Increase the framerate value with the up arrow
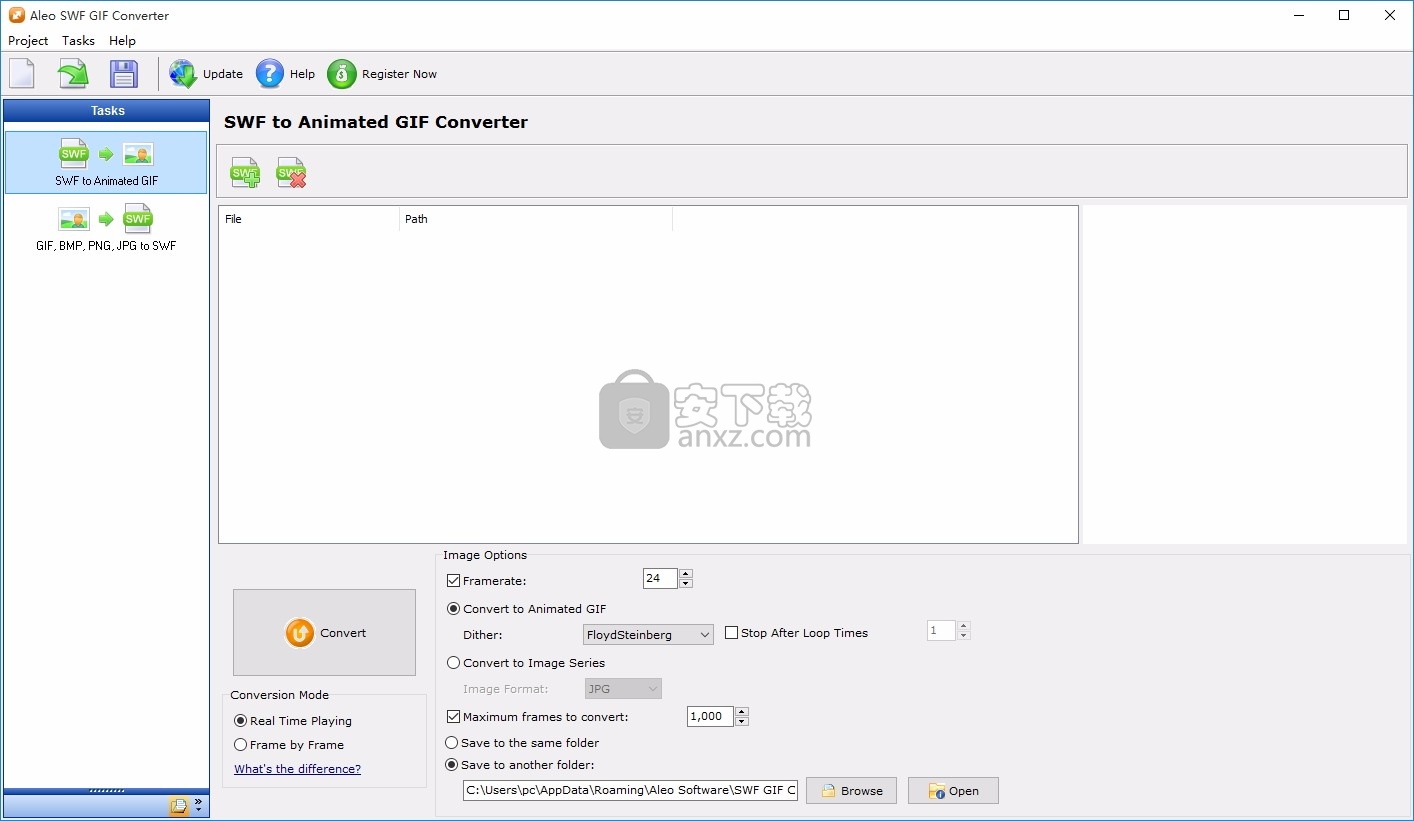 [x=685, y=574]
